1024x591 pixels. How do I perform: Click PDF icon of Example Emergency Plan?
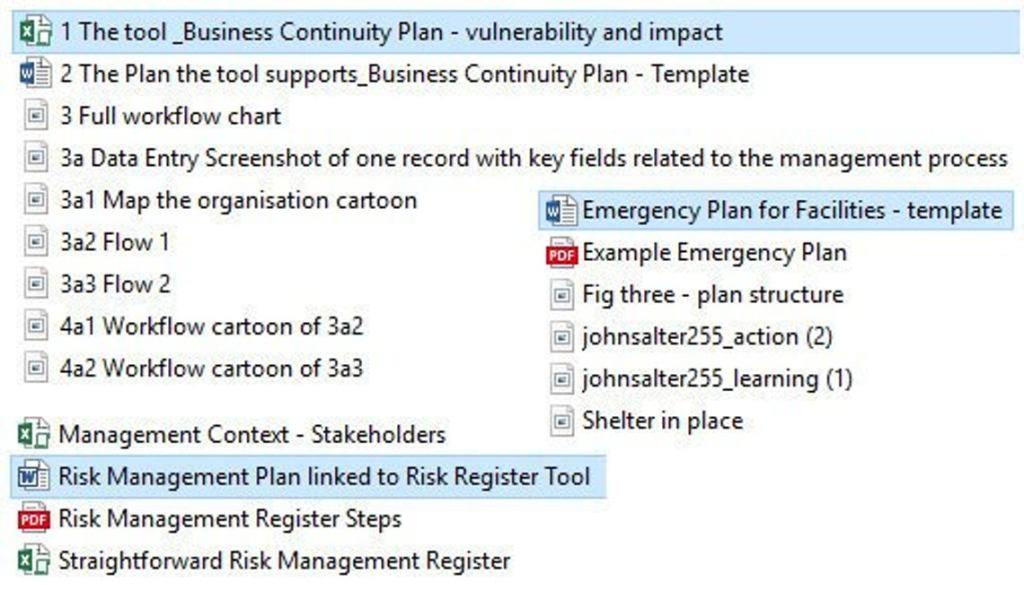pyautogui.click(x=562, y=253)
